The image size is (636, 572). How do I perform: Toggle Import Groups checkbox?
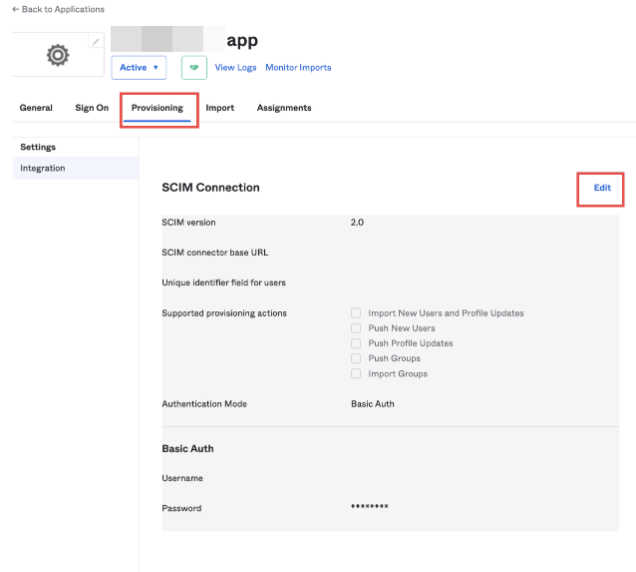pos(356,374)
